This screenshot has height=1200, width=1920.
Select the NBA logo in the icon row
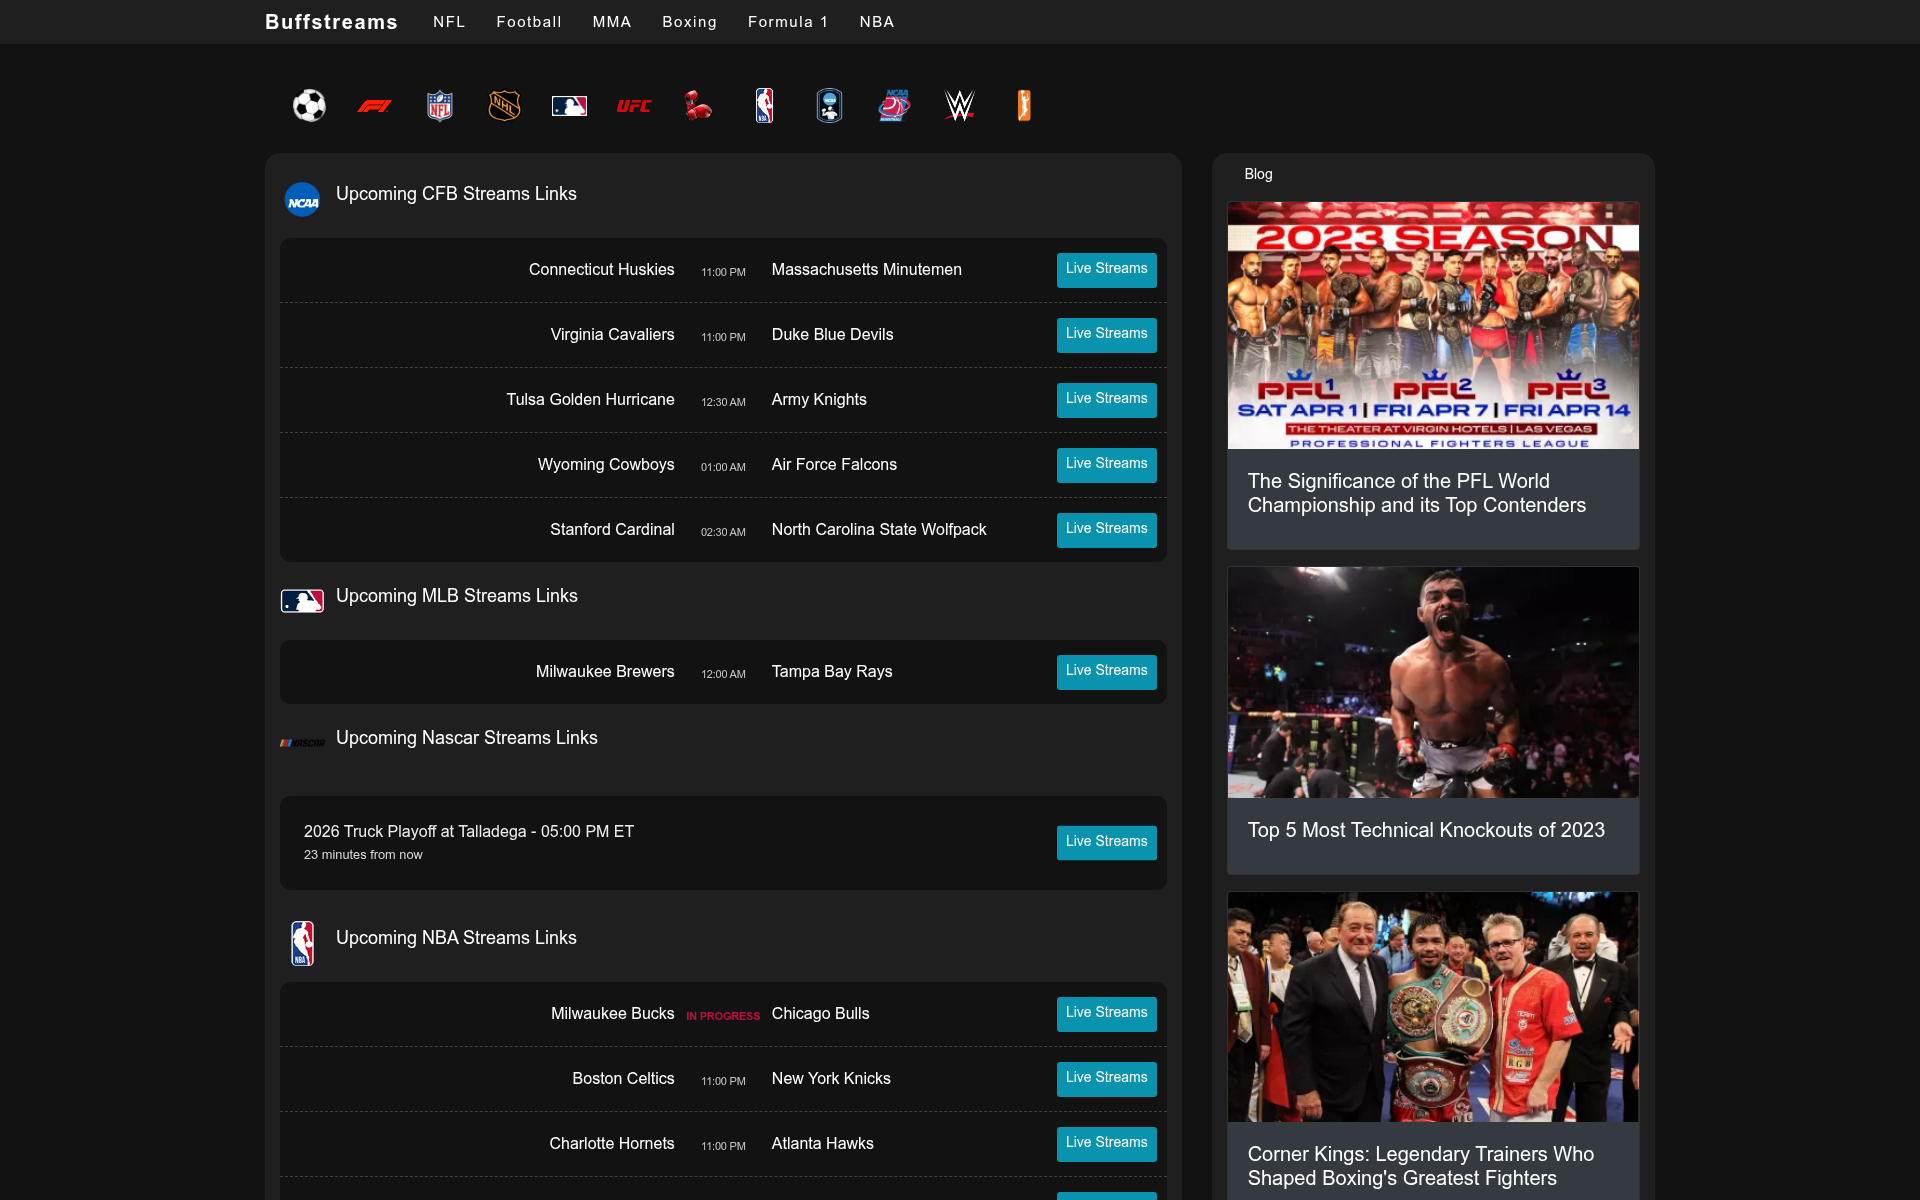(x=764, y=105)
